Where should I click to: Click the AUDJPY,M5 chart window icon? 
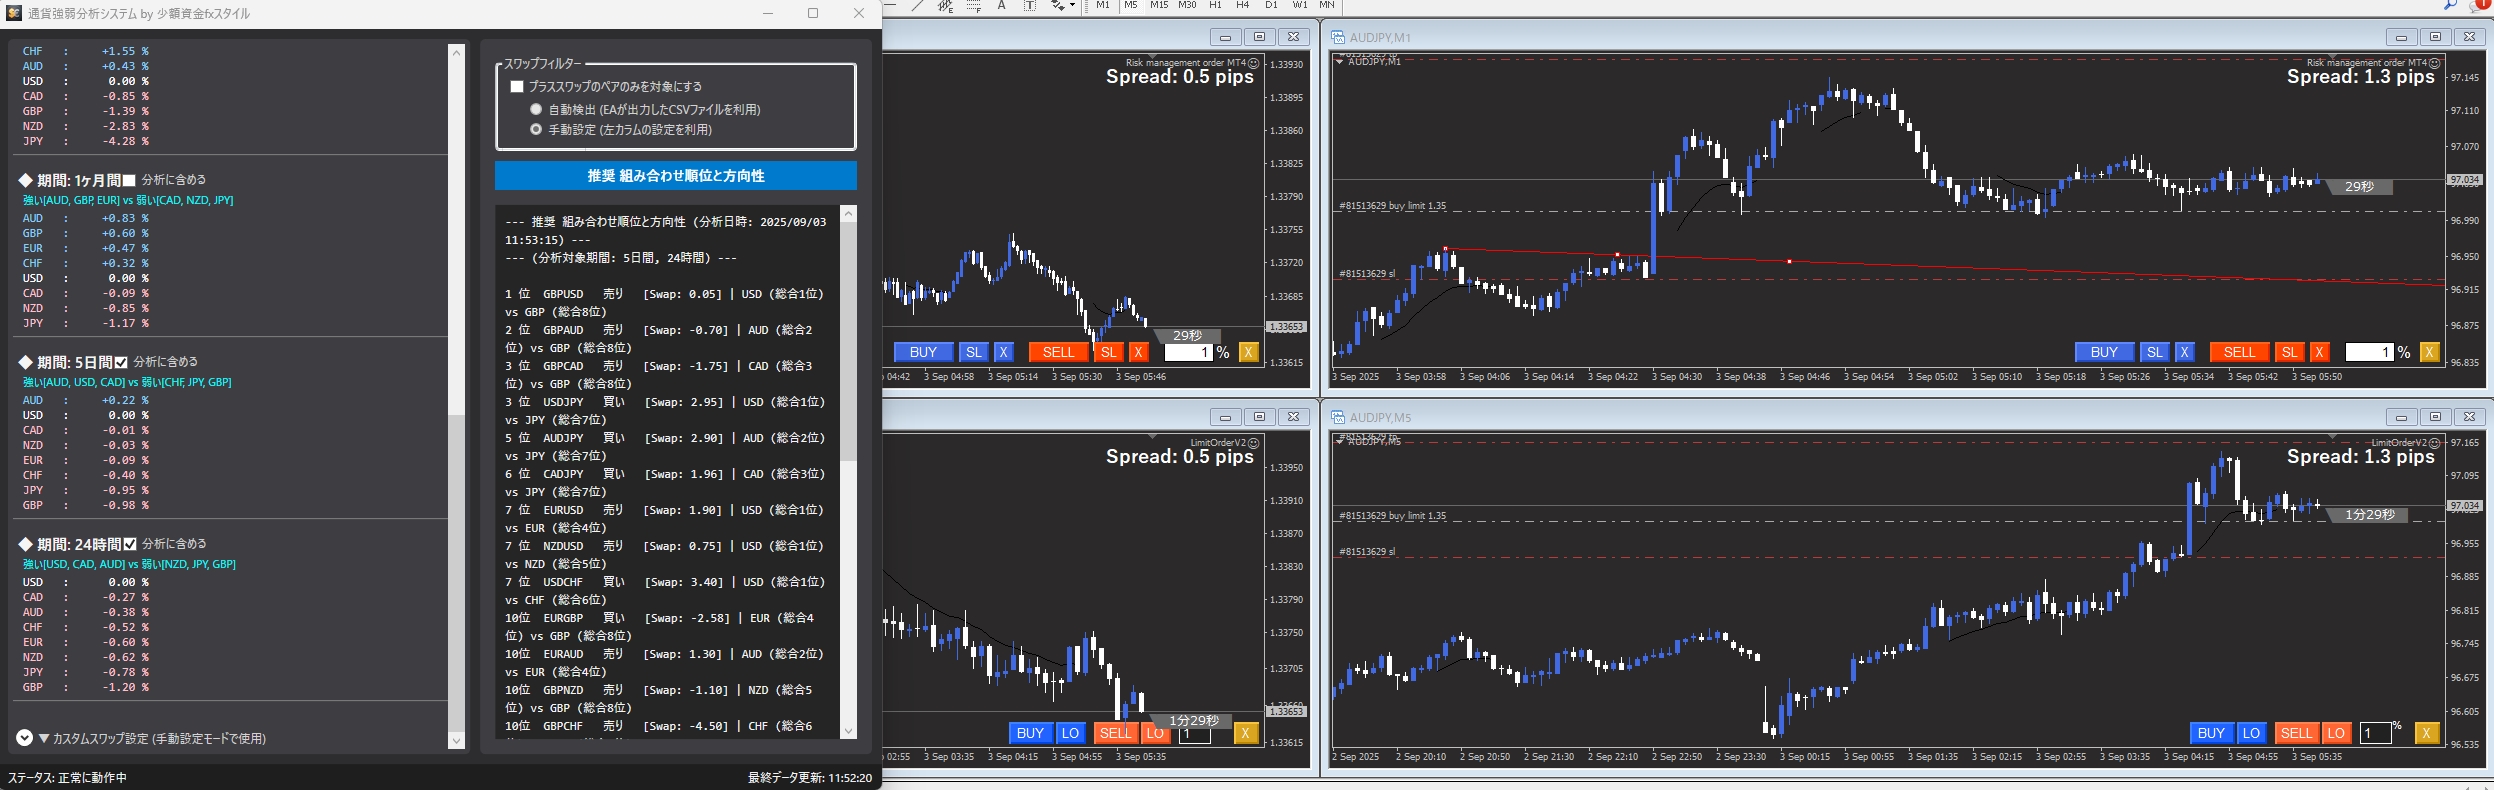click(1338, 418)
